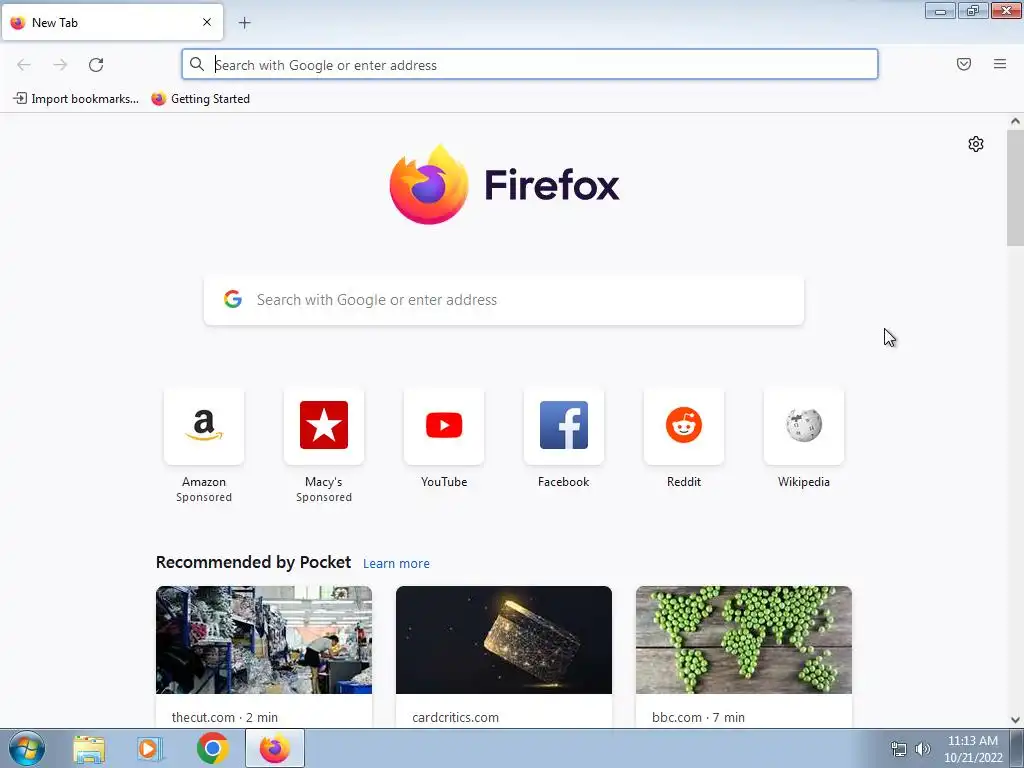Open the Macy's sponsored tile

[324, 426]
